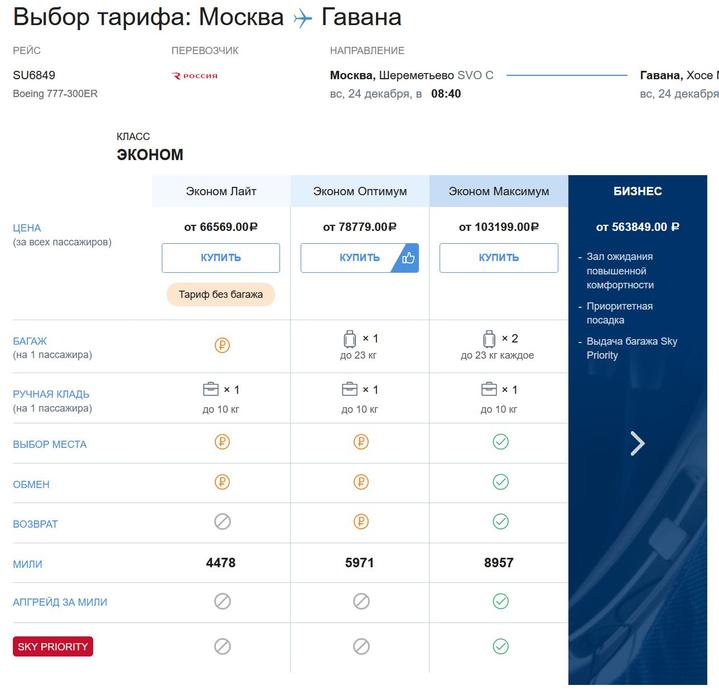
Task: Select the Эконом Лайт tariff header
Action: tap(221, 191)
